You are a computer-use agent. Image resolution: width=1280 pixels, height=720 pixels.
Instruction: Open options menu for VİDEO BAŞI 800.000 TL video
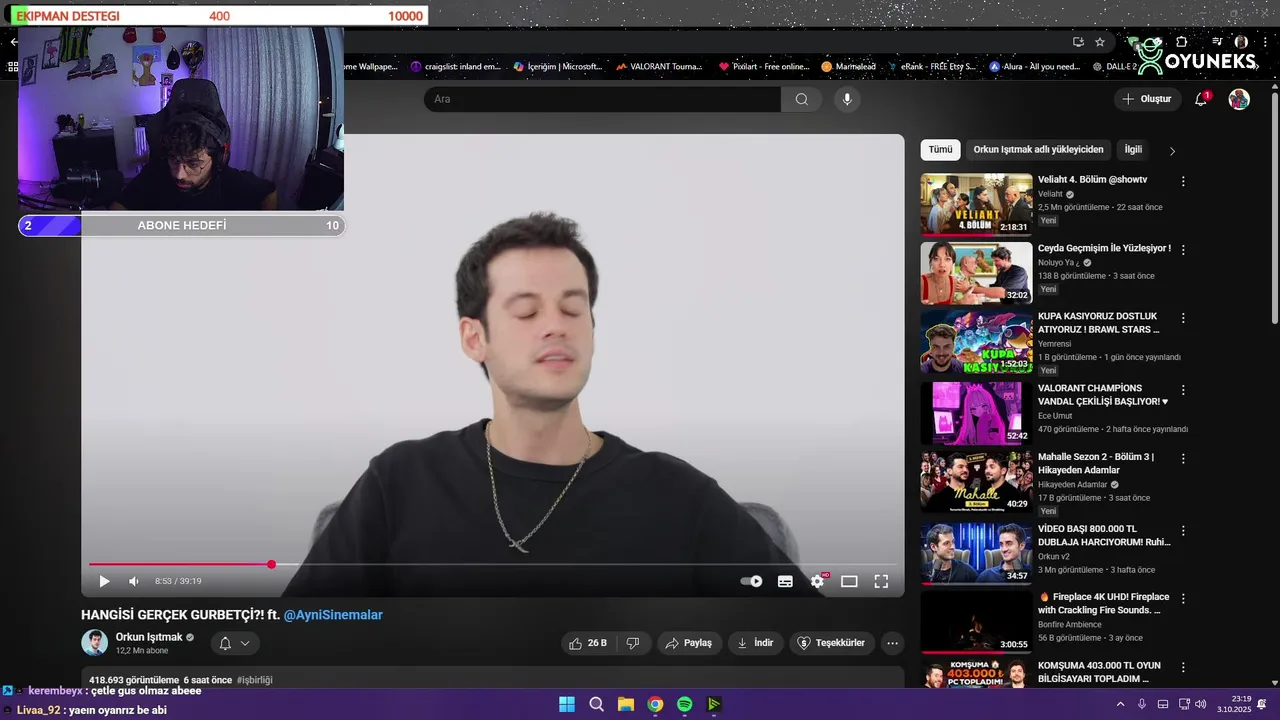pyautogui.click(x=1183, y=531)
